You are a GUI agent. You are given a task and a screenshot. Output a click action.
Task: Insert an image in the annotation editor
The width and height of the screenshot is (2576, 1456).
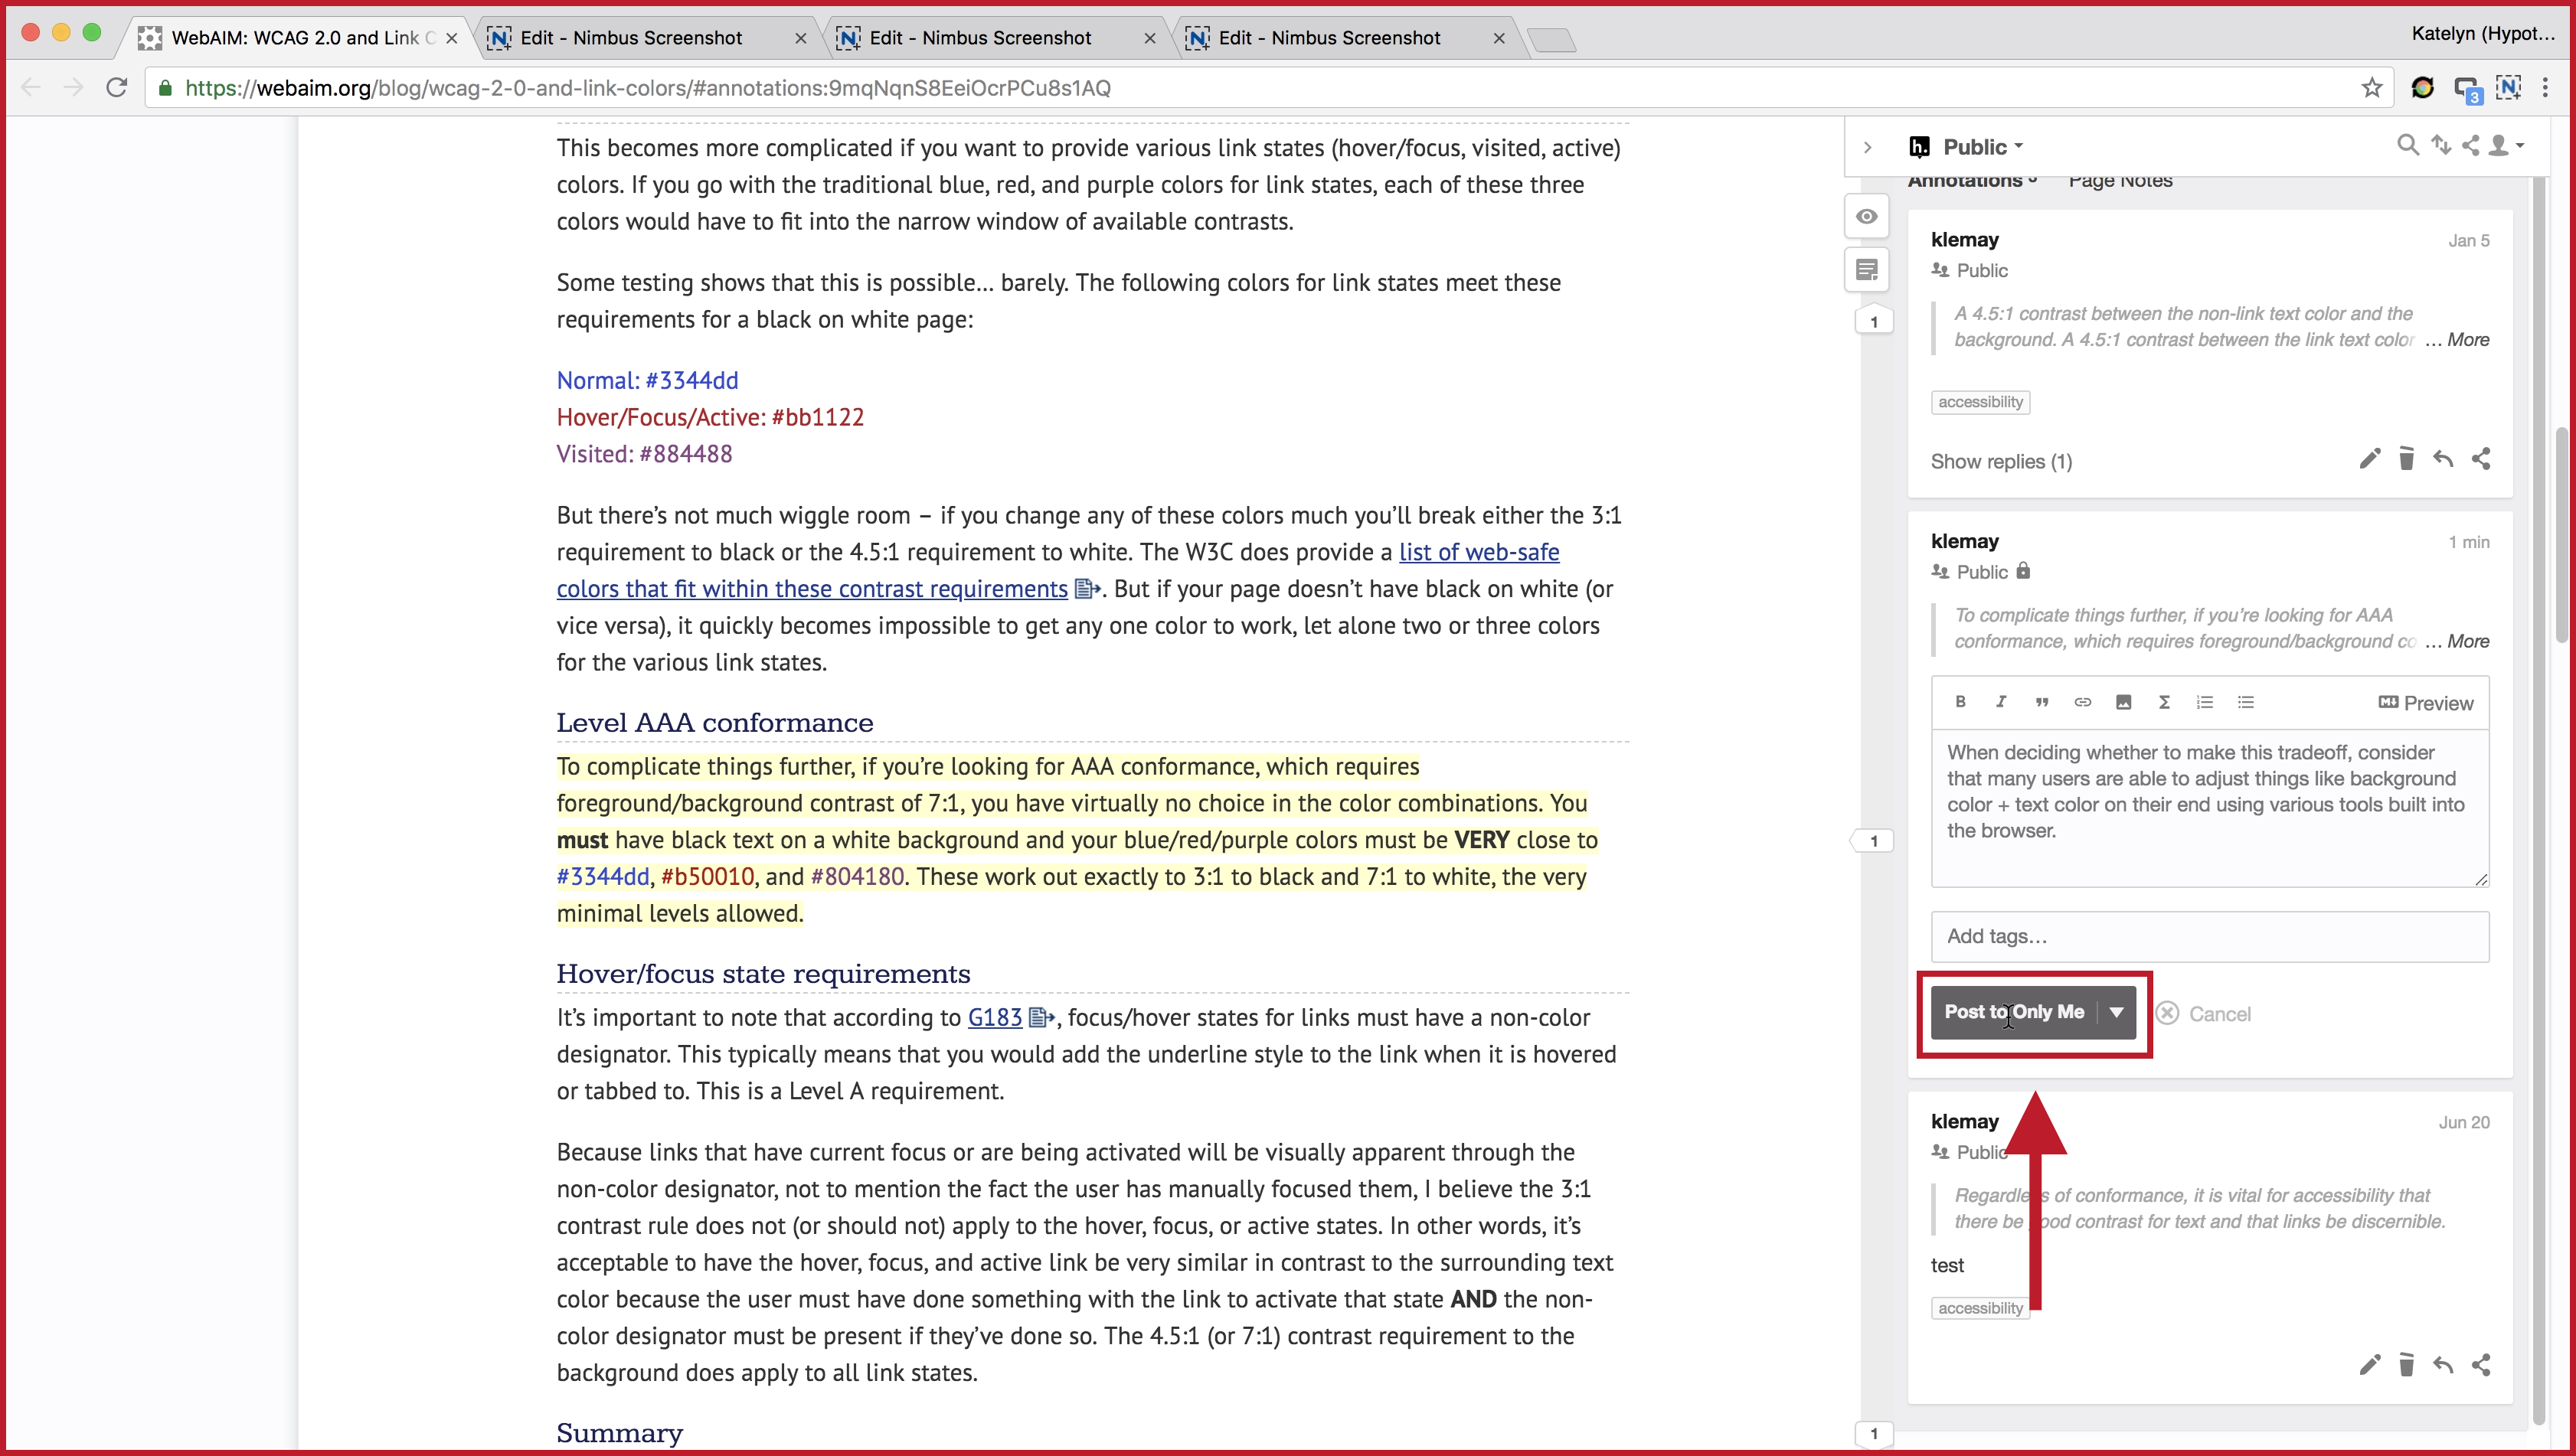2123,702
